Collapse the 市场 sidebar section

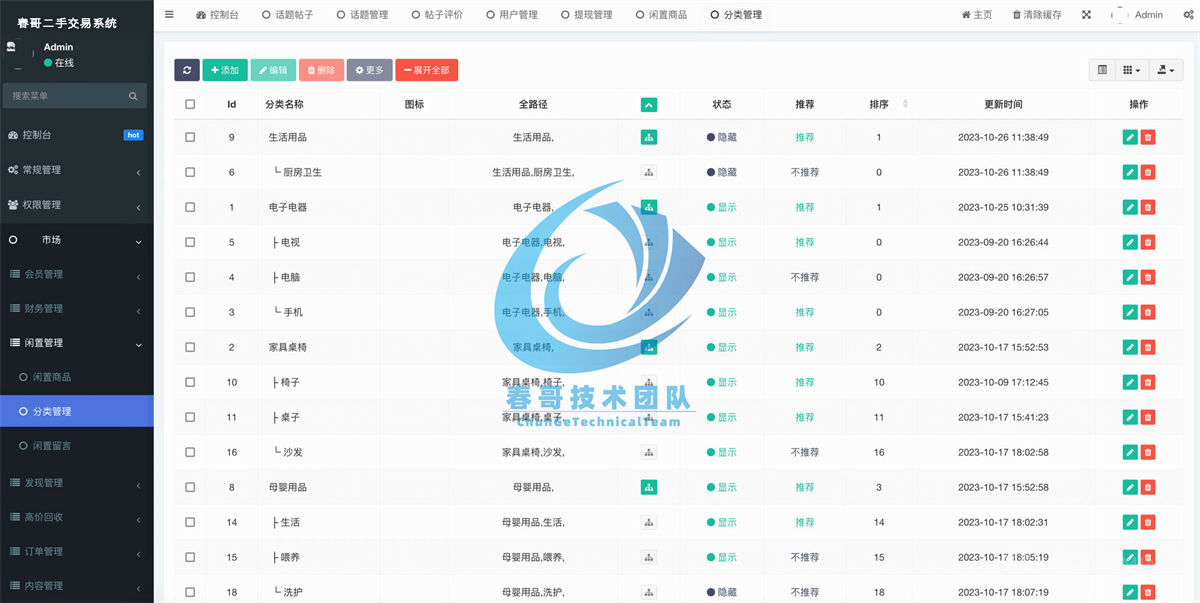coord(77,240)
